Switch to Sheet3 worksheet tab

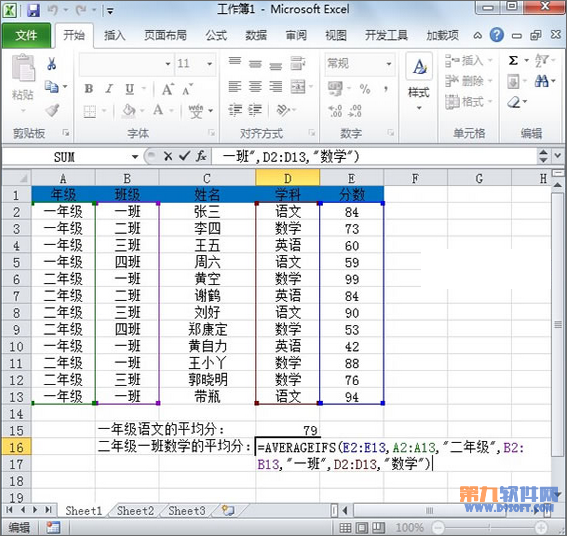click(x=187, y=511)
